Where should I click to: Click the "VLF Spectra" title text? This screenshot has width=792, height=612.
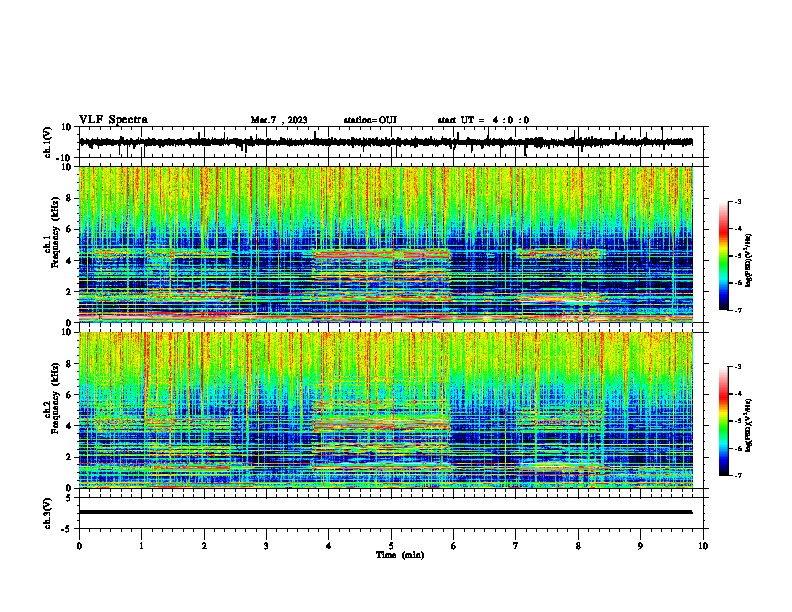(113, 120)
